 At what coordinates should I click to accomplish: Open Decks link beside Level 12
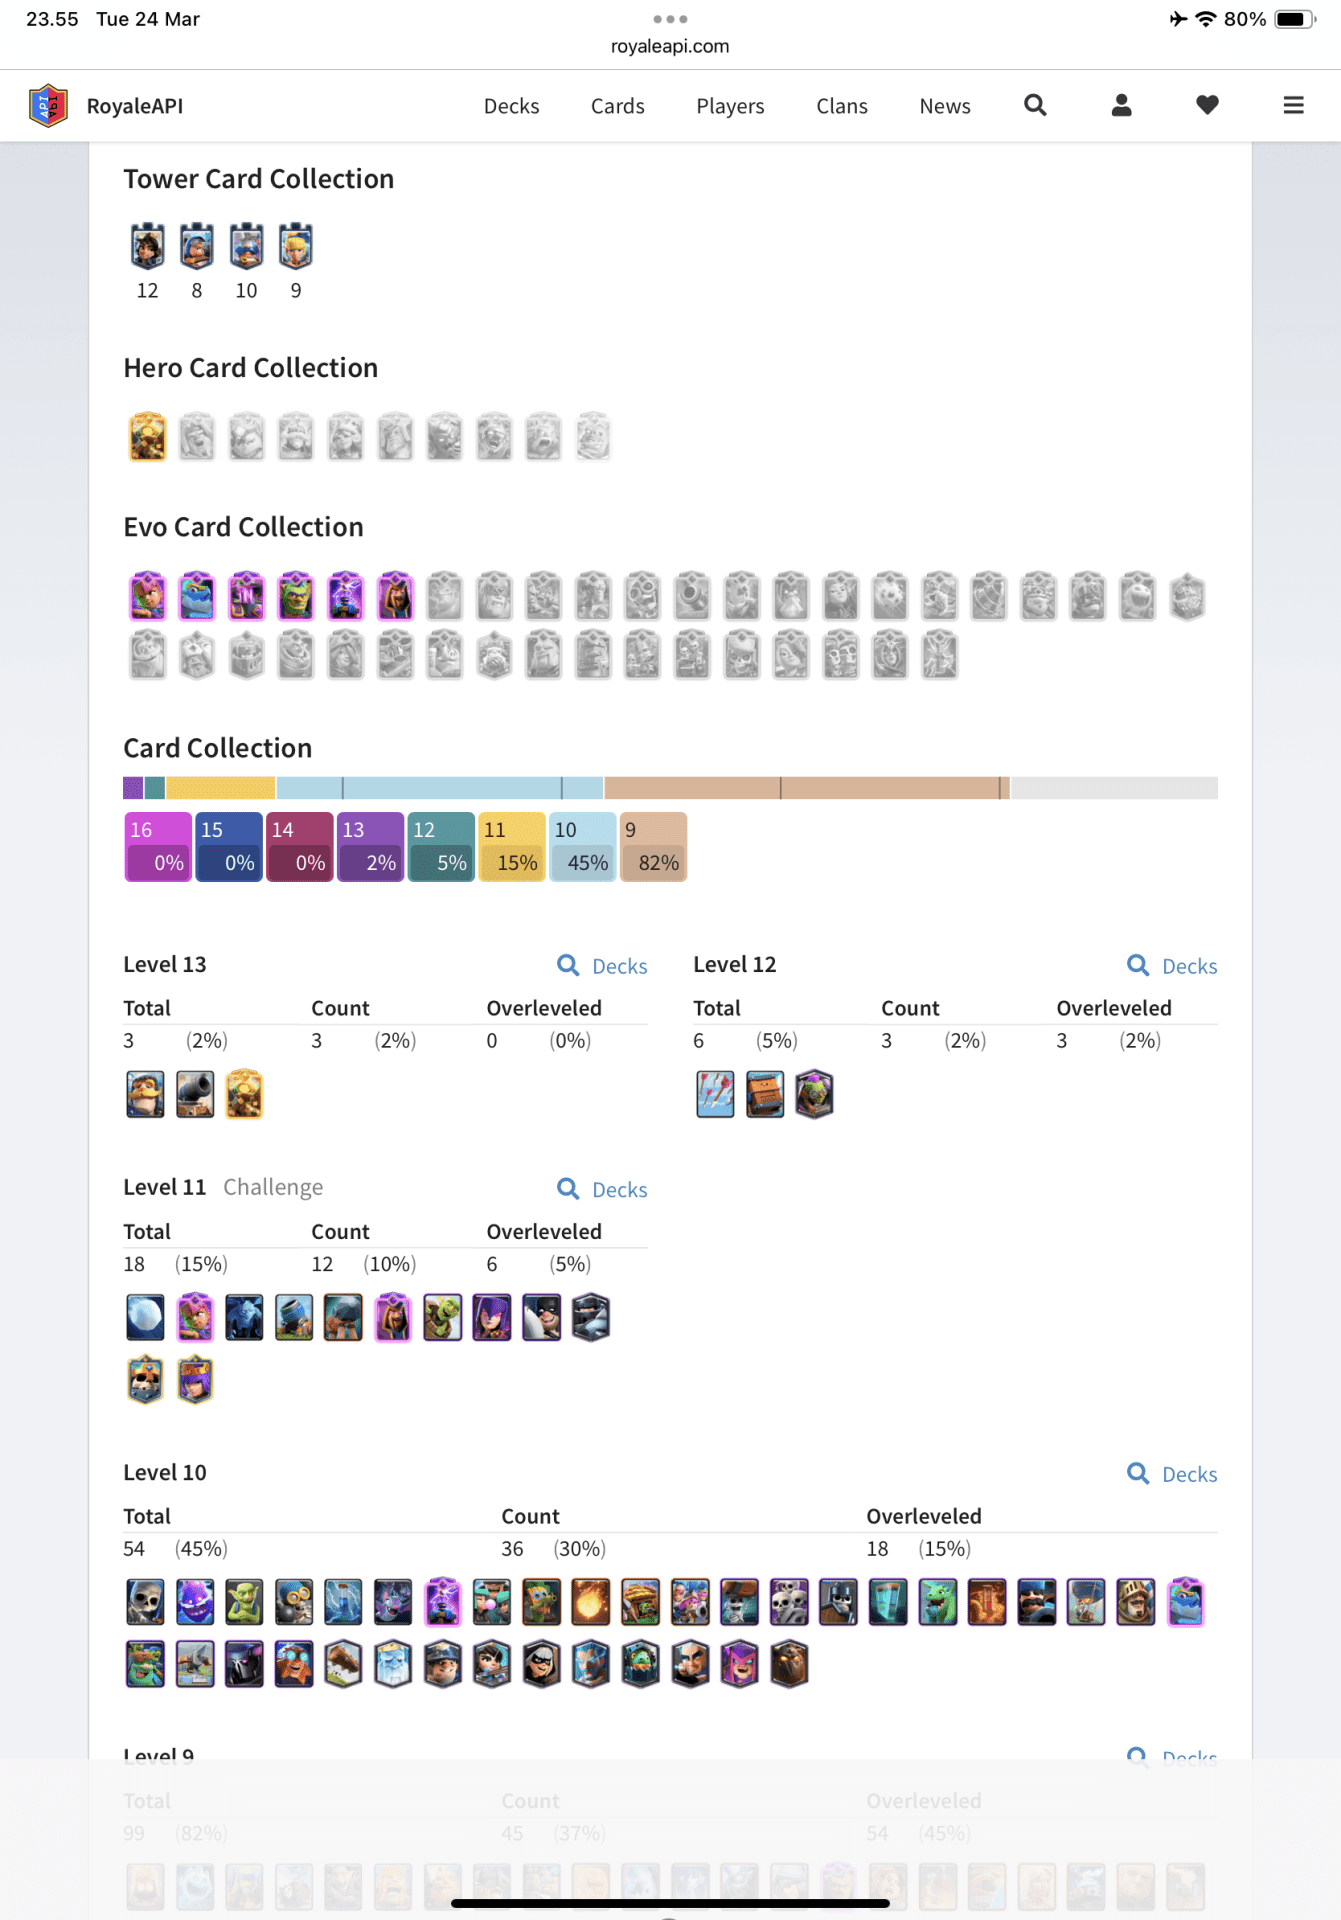(x=1172, y=966)
